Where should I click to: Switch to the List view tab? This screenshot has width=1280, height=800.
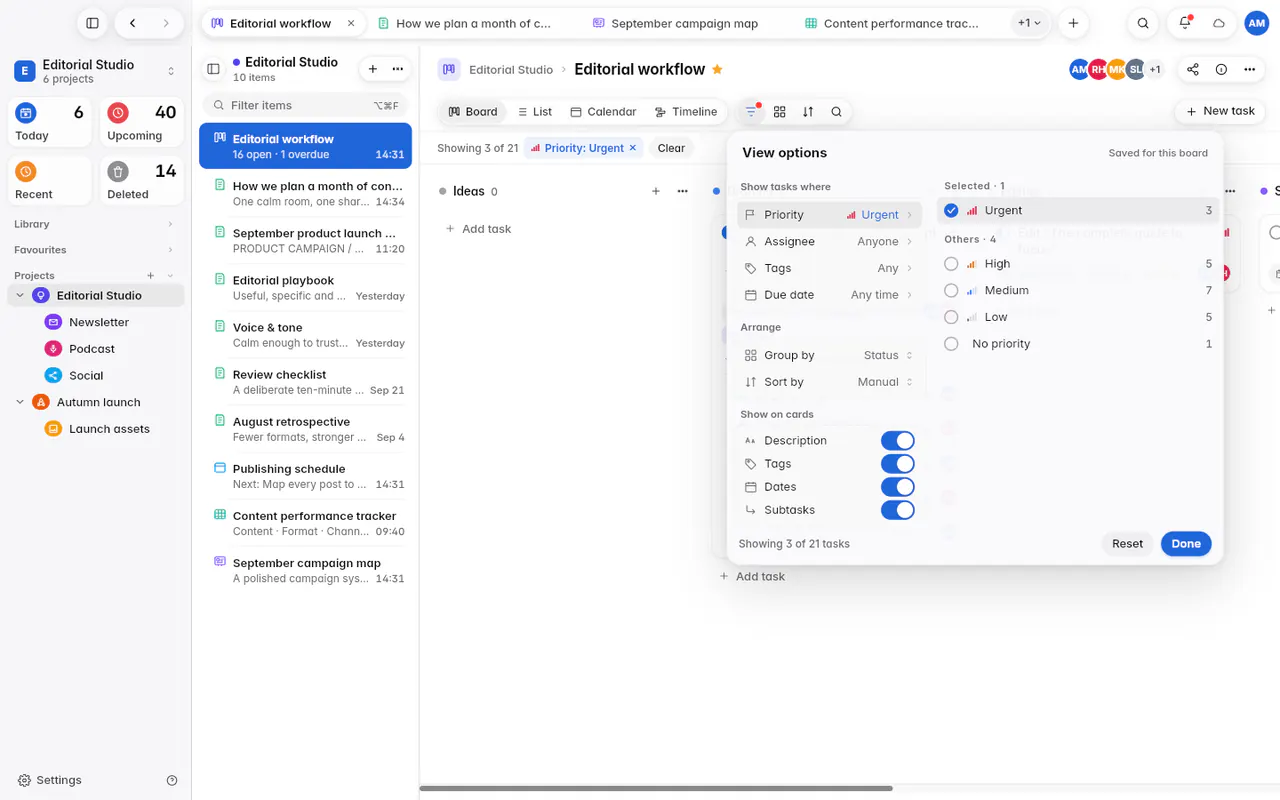point(534,112)
